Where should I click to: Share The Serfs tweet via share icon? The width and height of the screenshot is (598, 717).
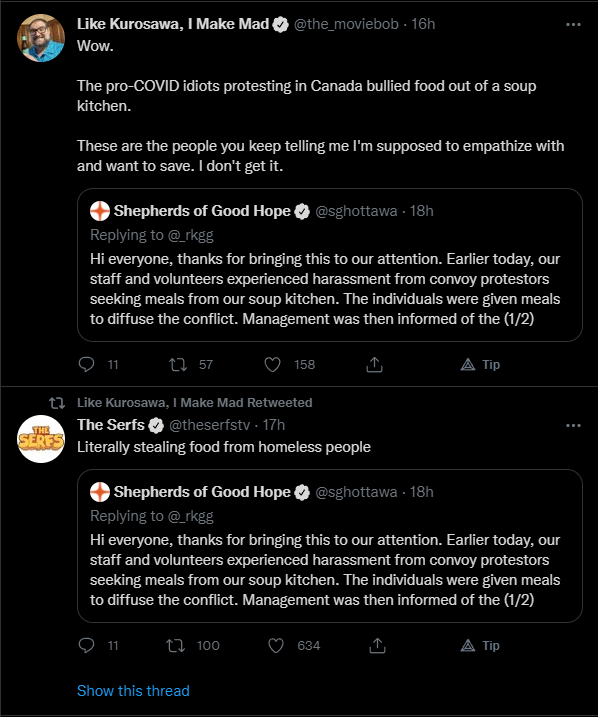(x=377, y=645)
